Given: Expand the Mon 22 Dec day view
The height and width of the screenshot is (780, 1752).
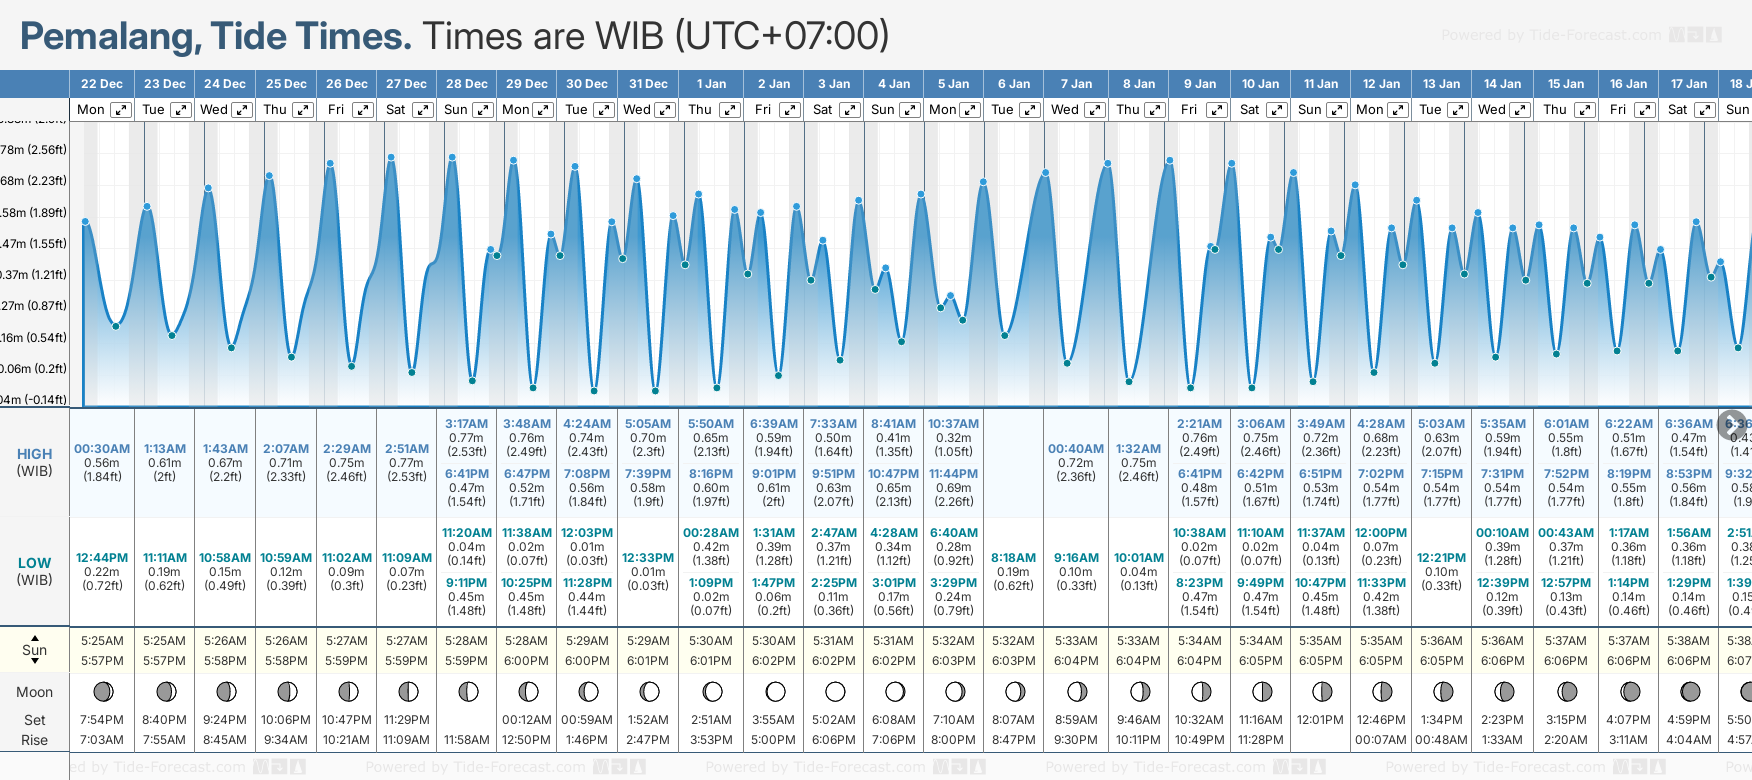Looking at the screenshot, I should coord(120,110).
